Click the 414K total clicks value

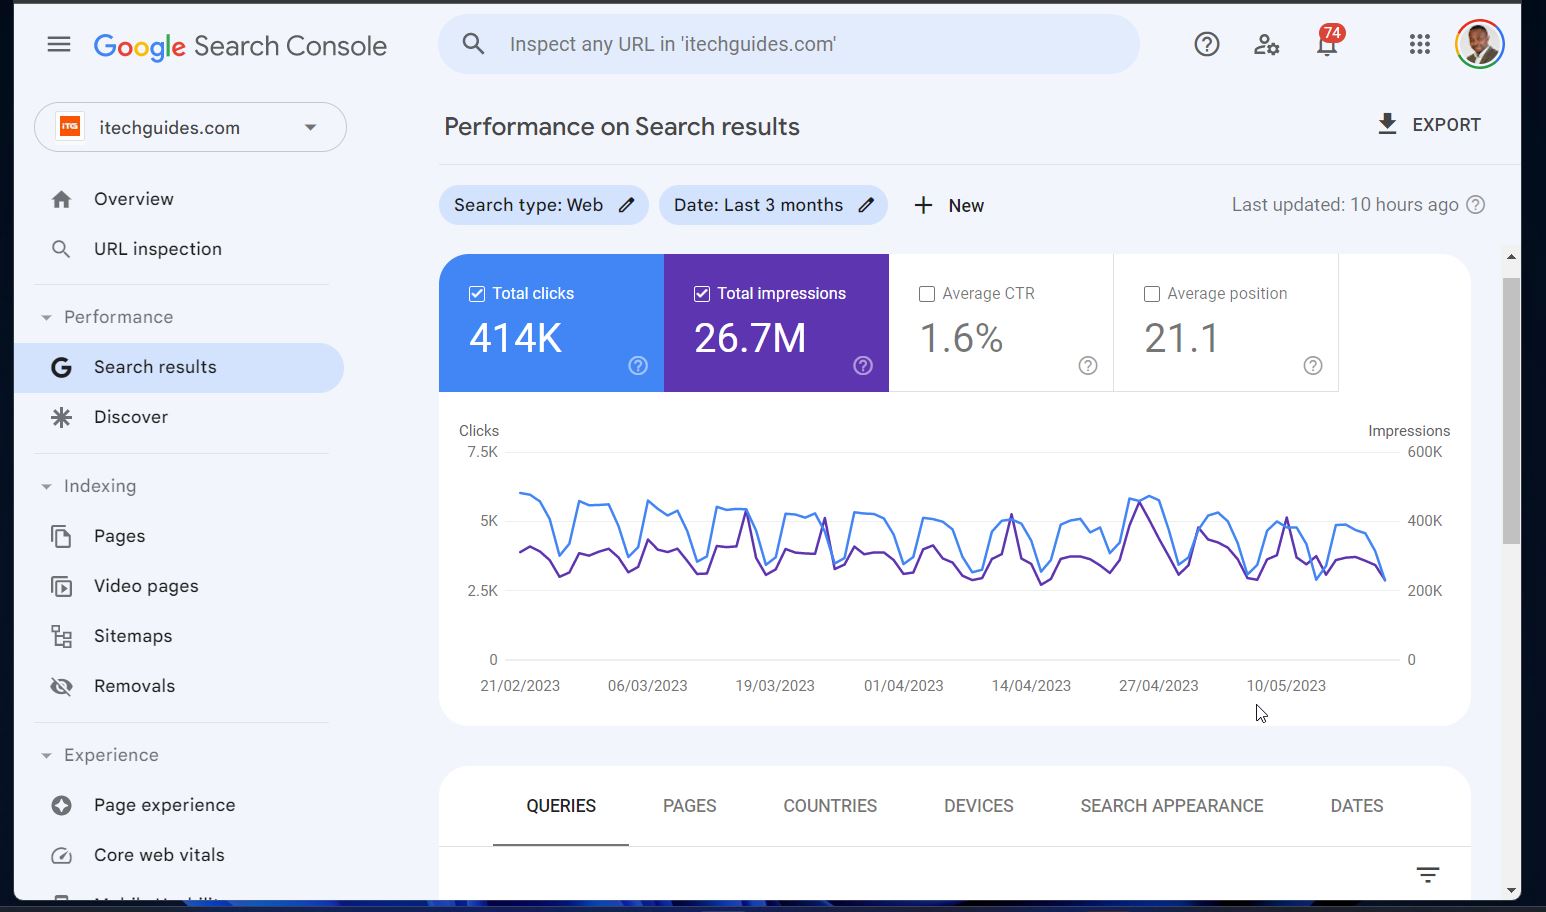click(515, 338)
